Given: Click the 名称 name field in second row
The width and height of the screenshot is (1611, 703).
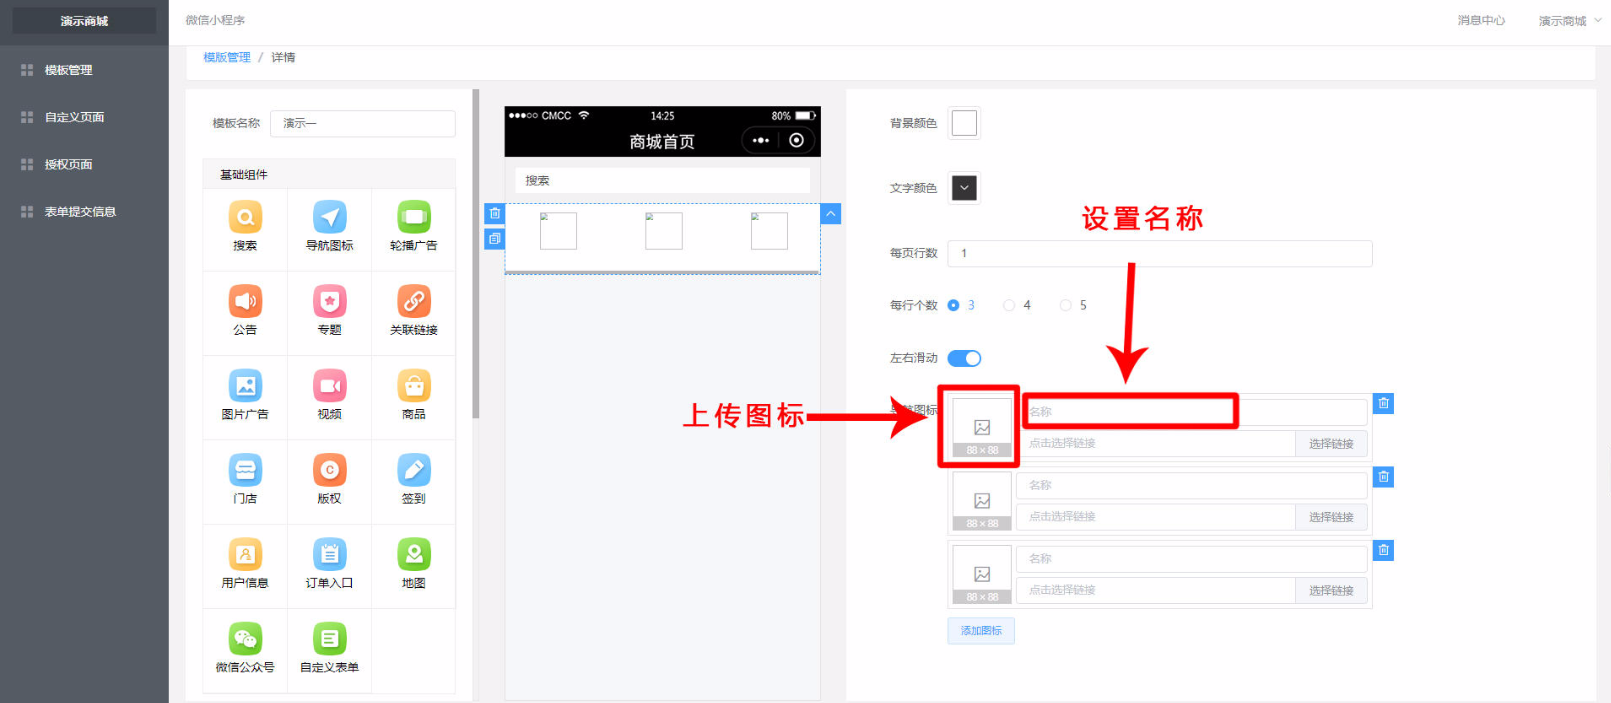Looking at the screenshot, I should tap(1192, 485).
